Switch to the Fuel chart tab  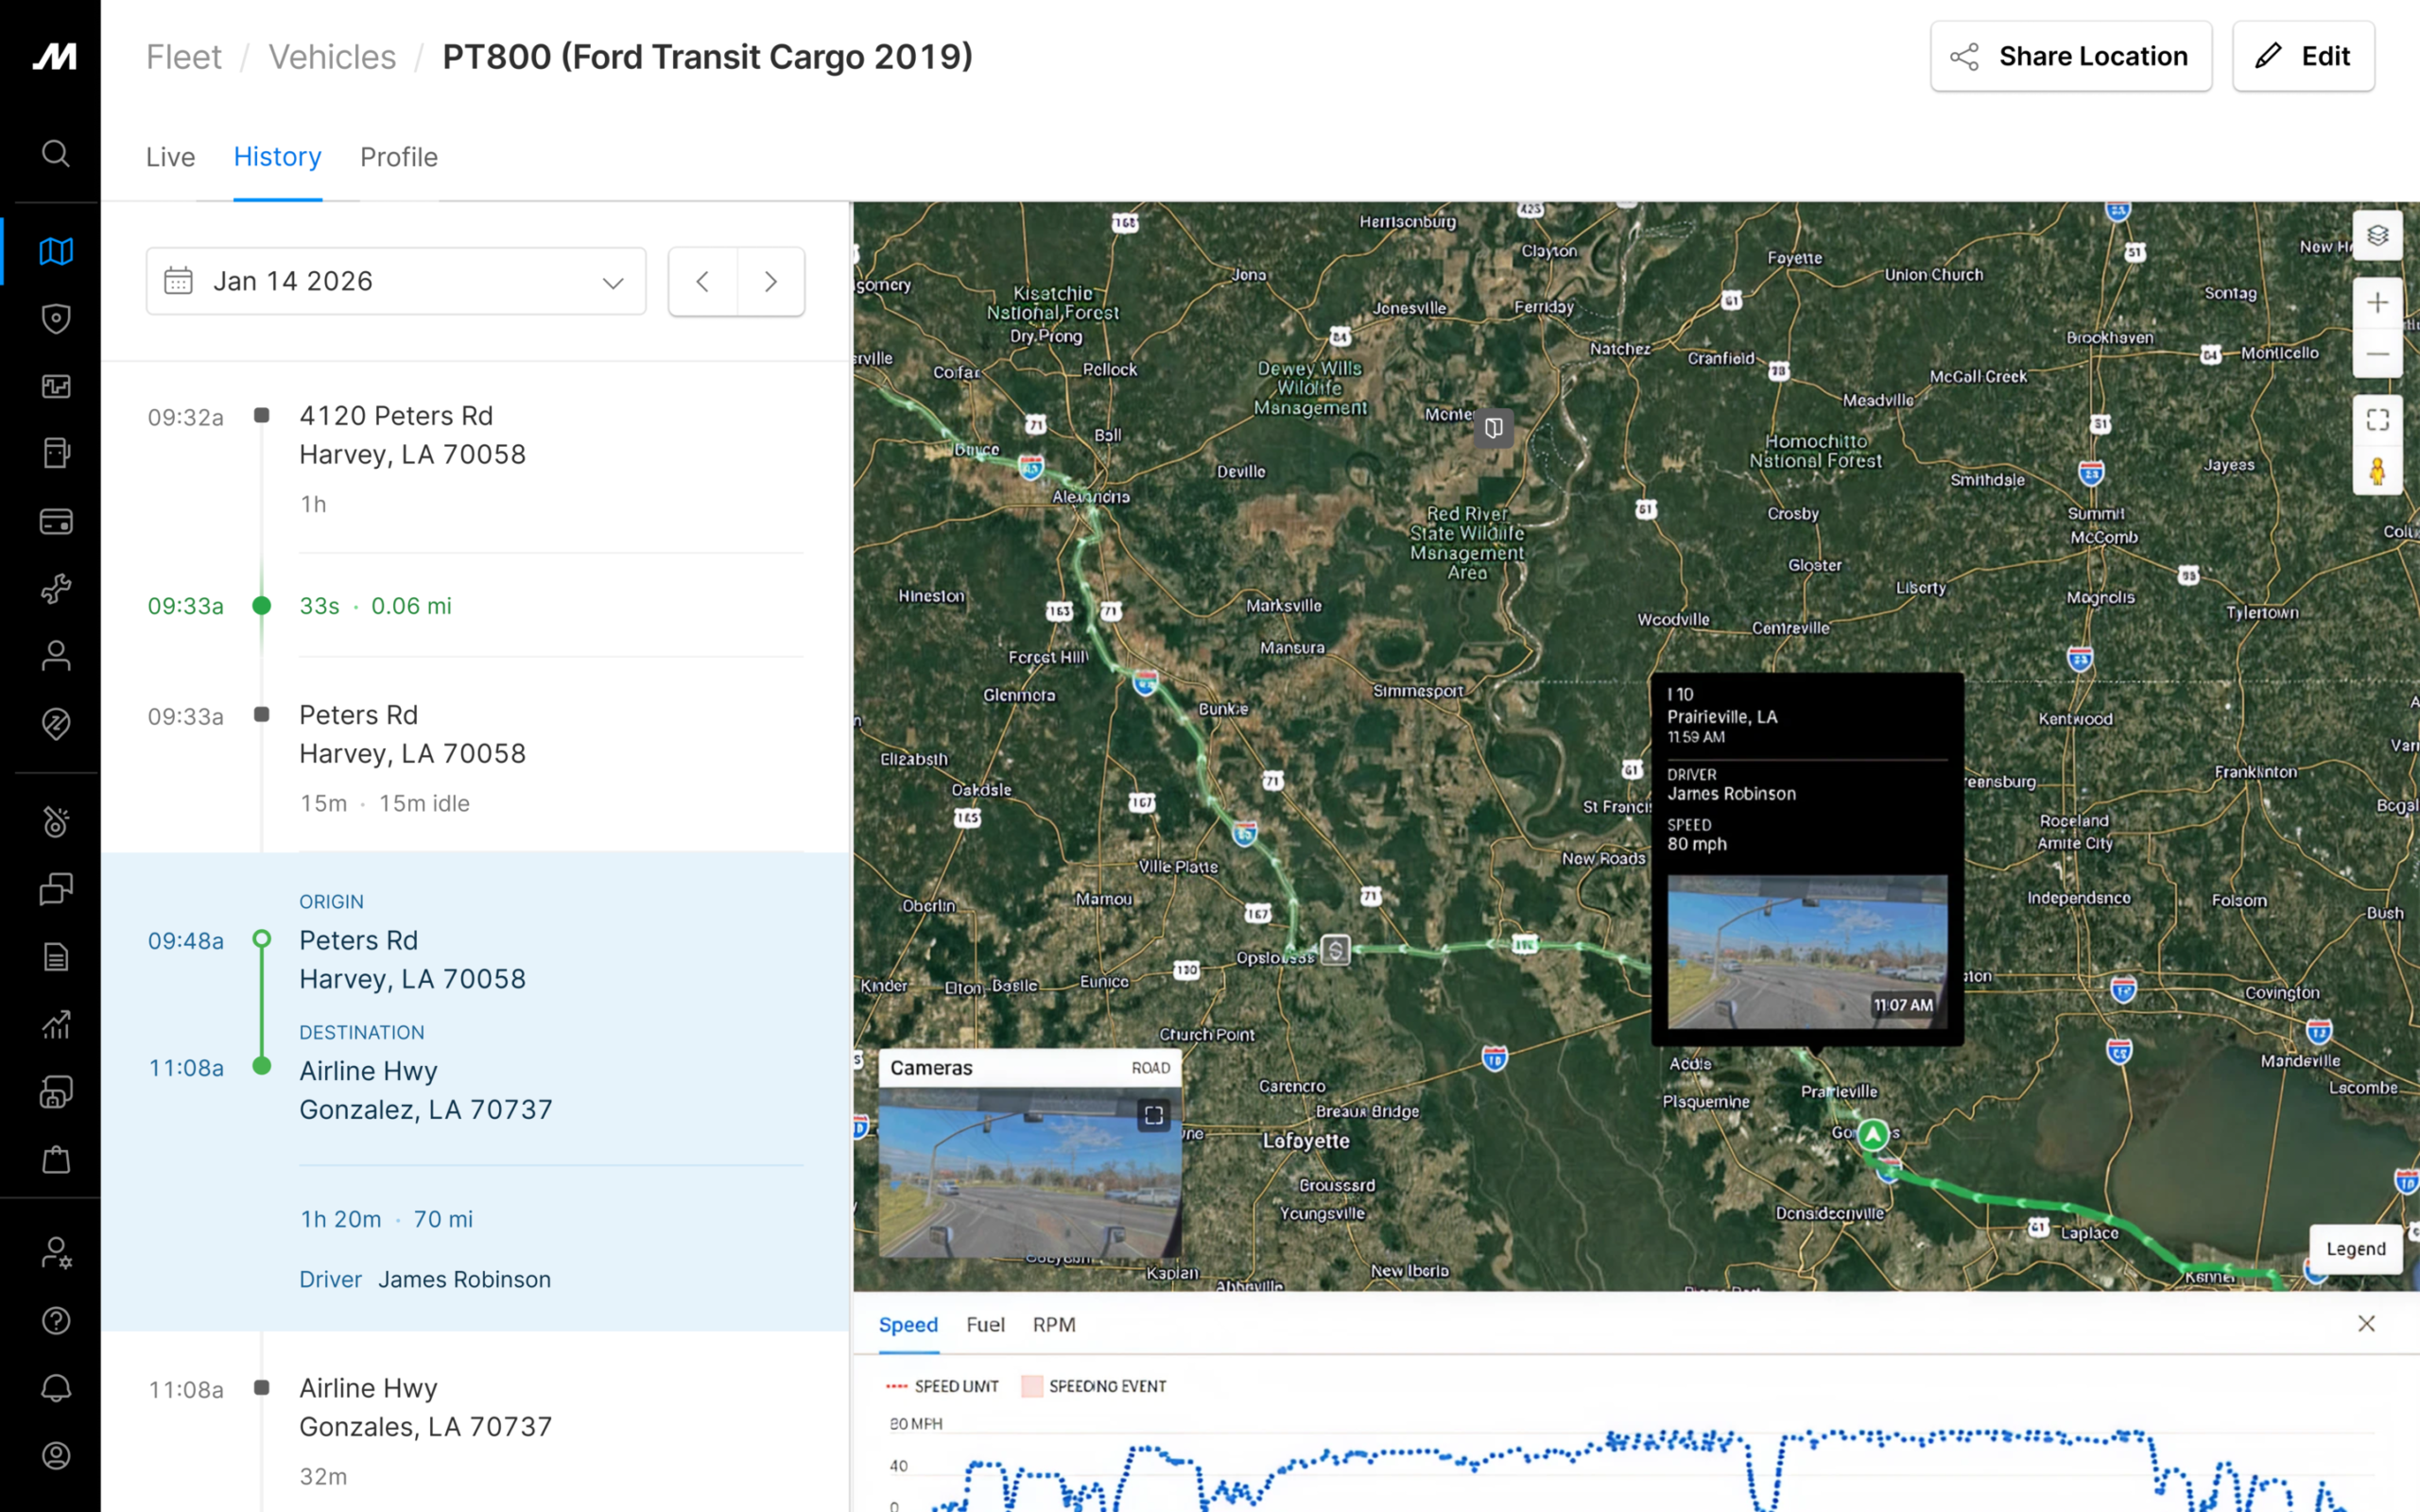(985, 1324)
